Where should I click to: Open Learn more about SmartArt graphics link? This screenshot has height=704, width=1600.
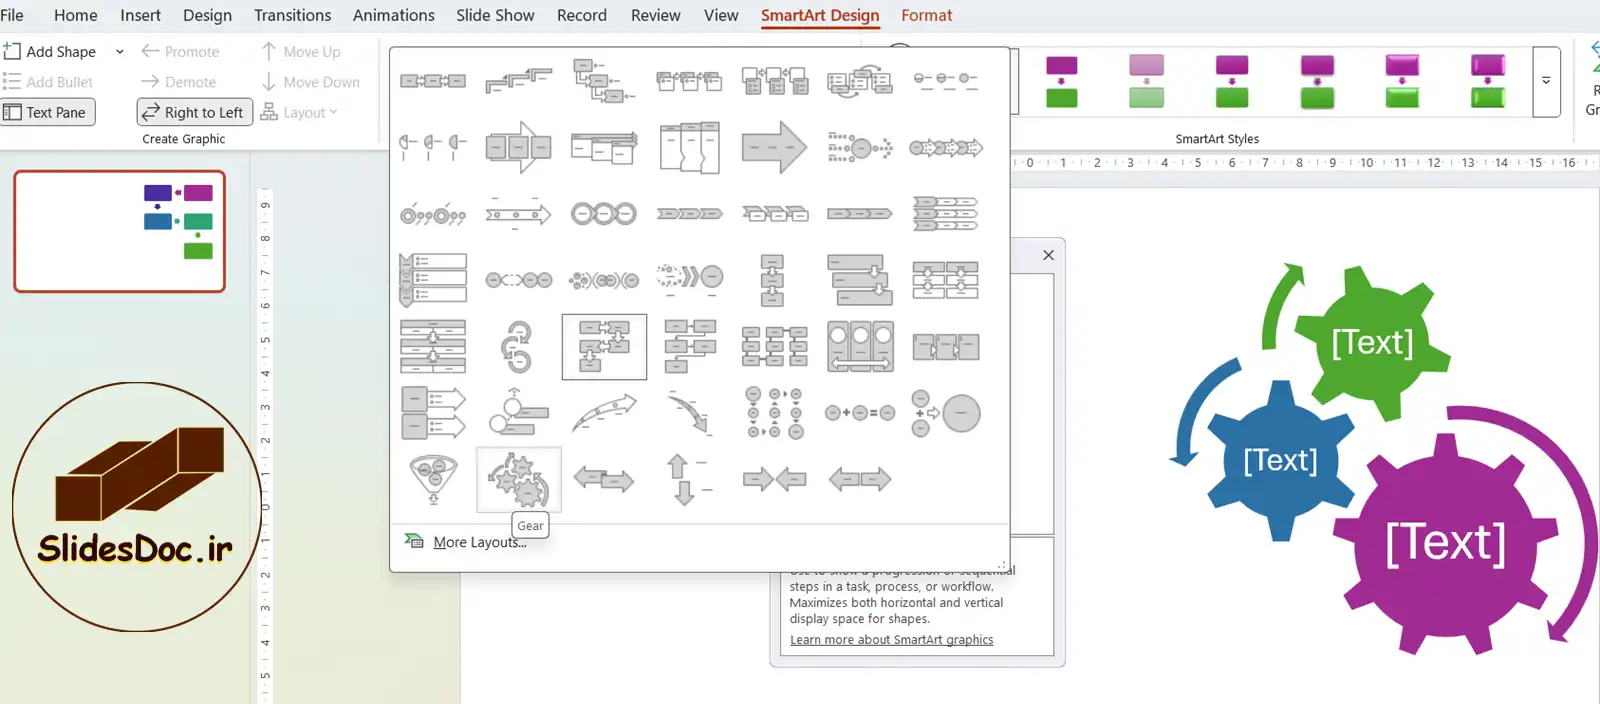point(891,640)
